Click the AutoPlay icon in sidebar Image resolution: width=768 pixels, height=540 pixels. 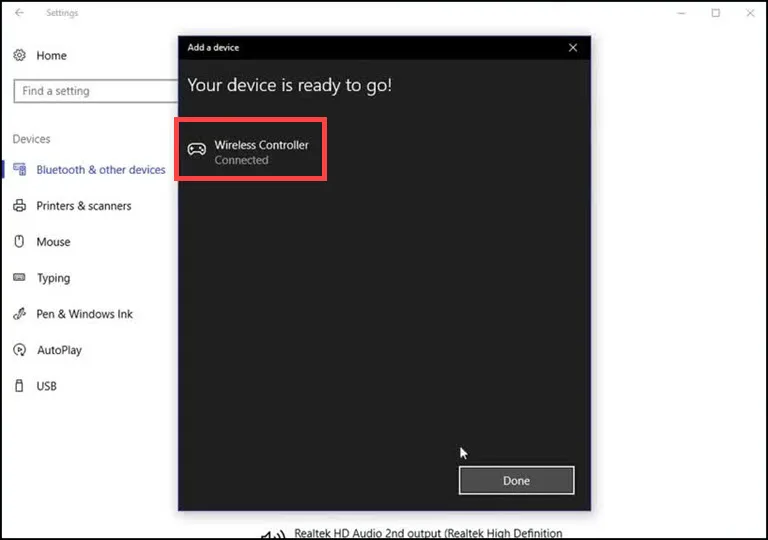pyautogui.click(x=19, y=350)
